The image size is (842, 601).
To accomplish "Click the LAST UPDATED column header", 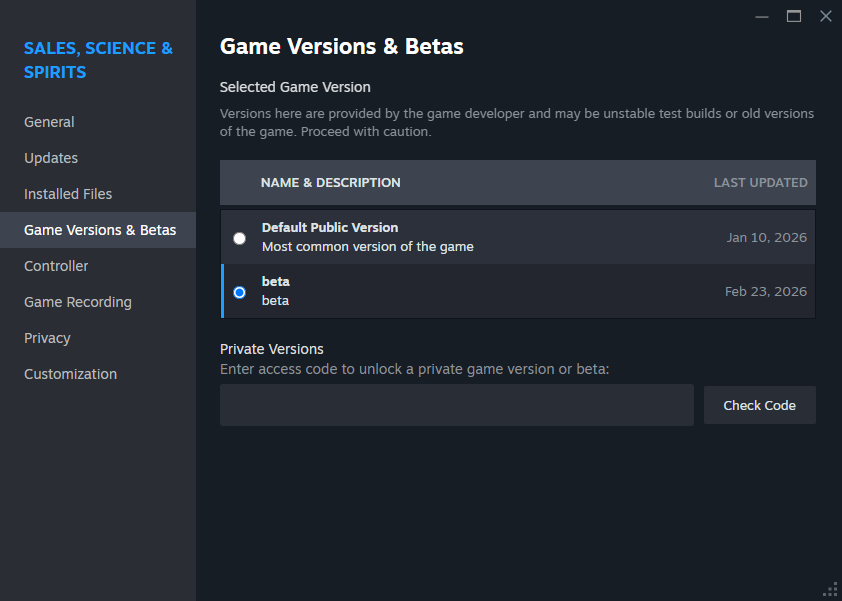I will (760, 183).
